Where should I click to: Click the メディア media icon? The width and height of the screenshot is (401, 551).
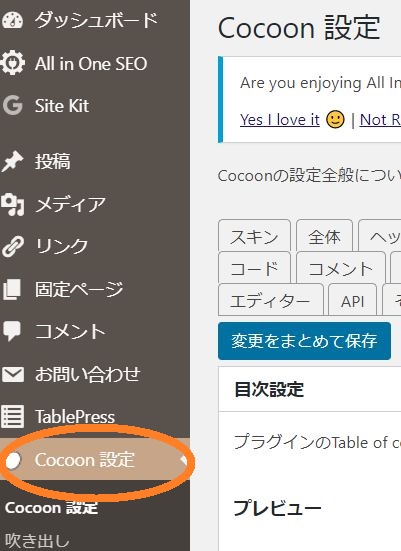(13, 205)
